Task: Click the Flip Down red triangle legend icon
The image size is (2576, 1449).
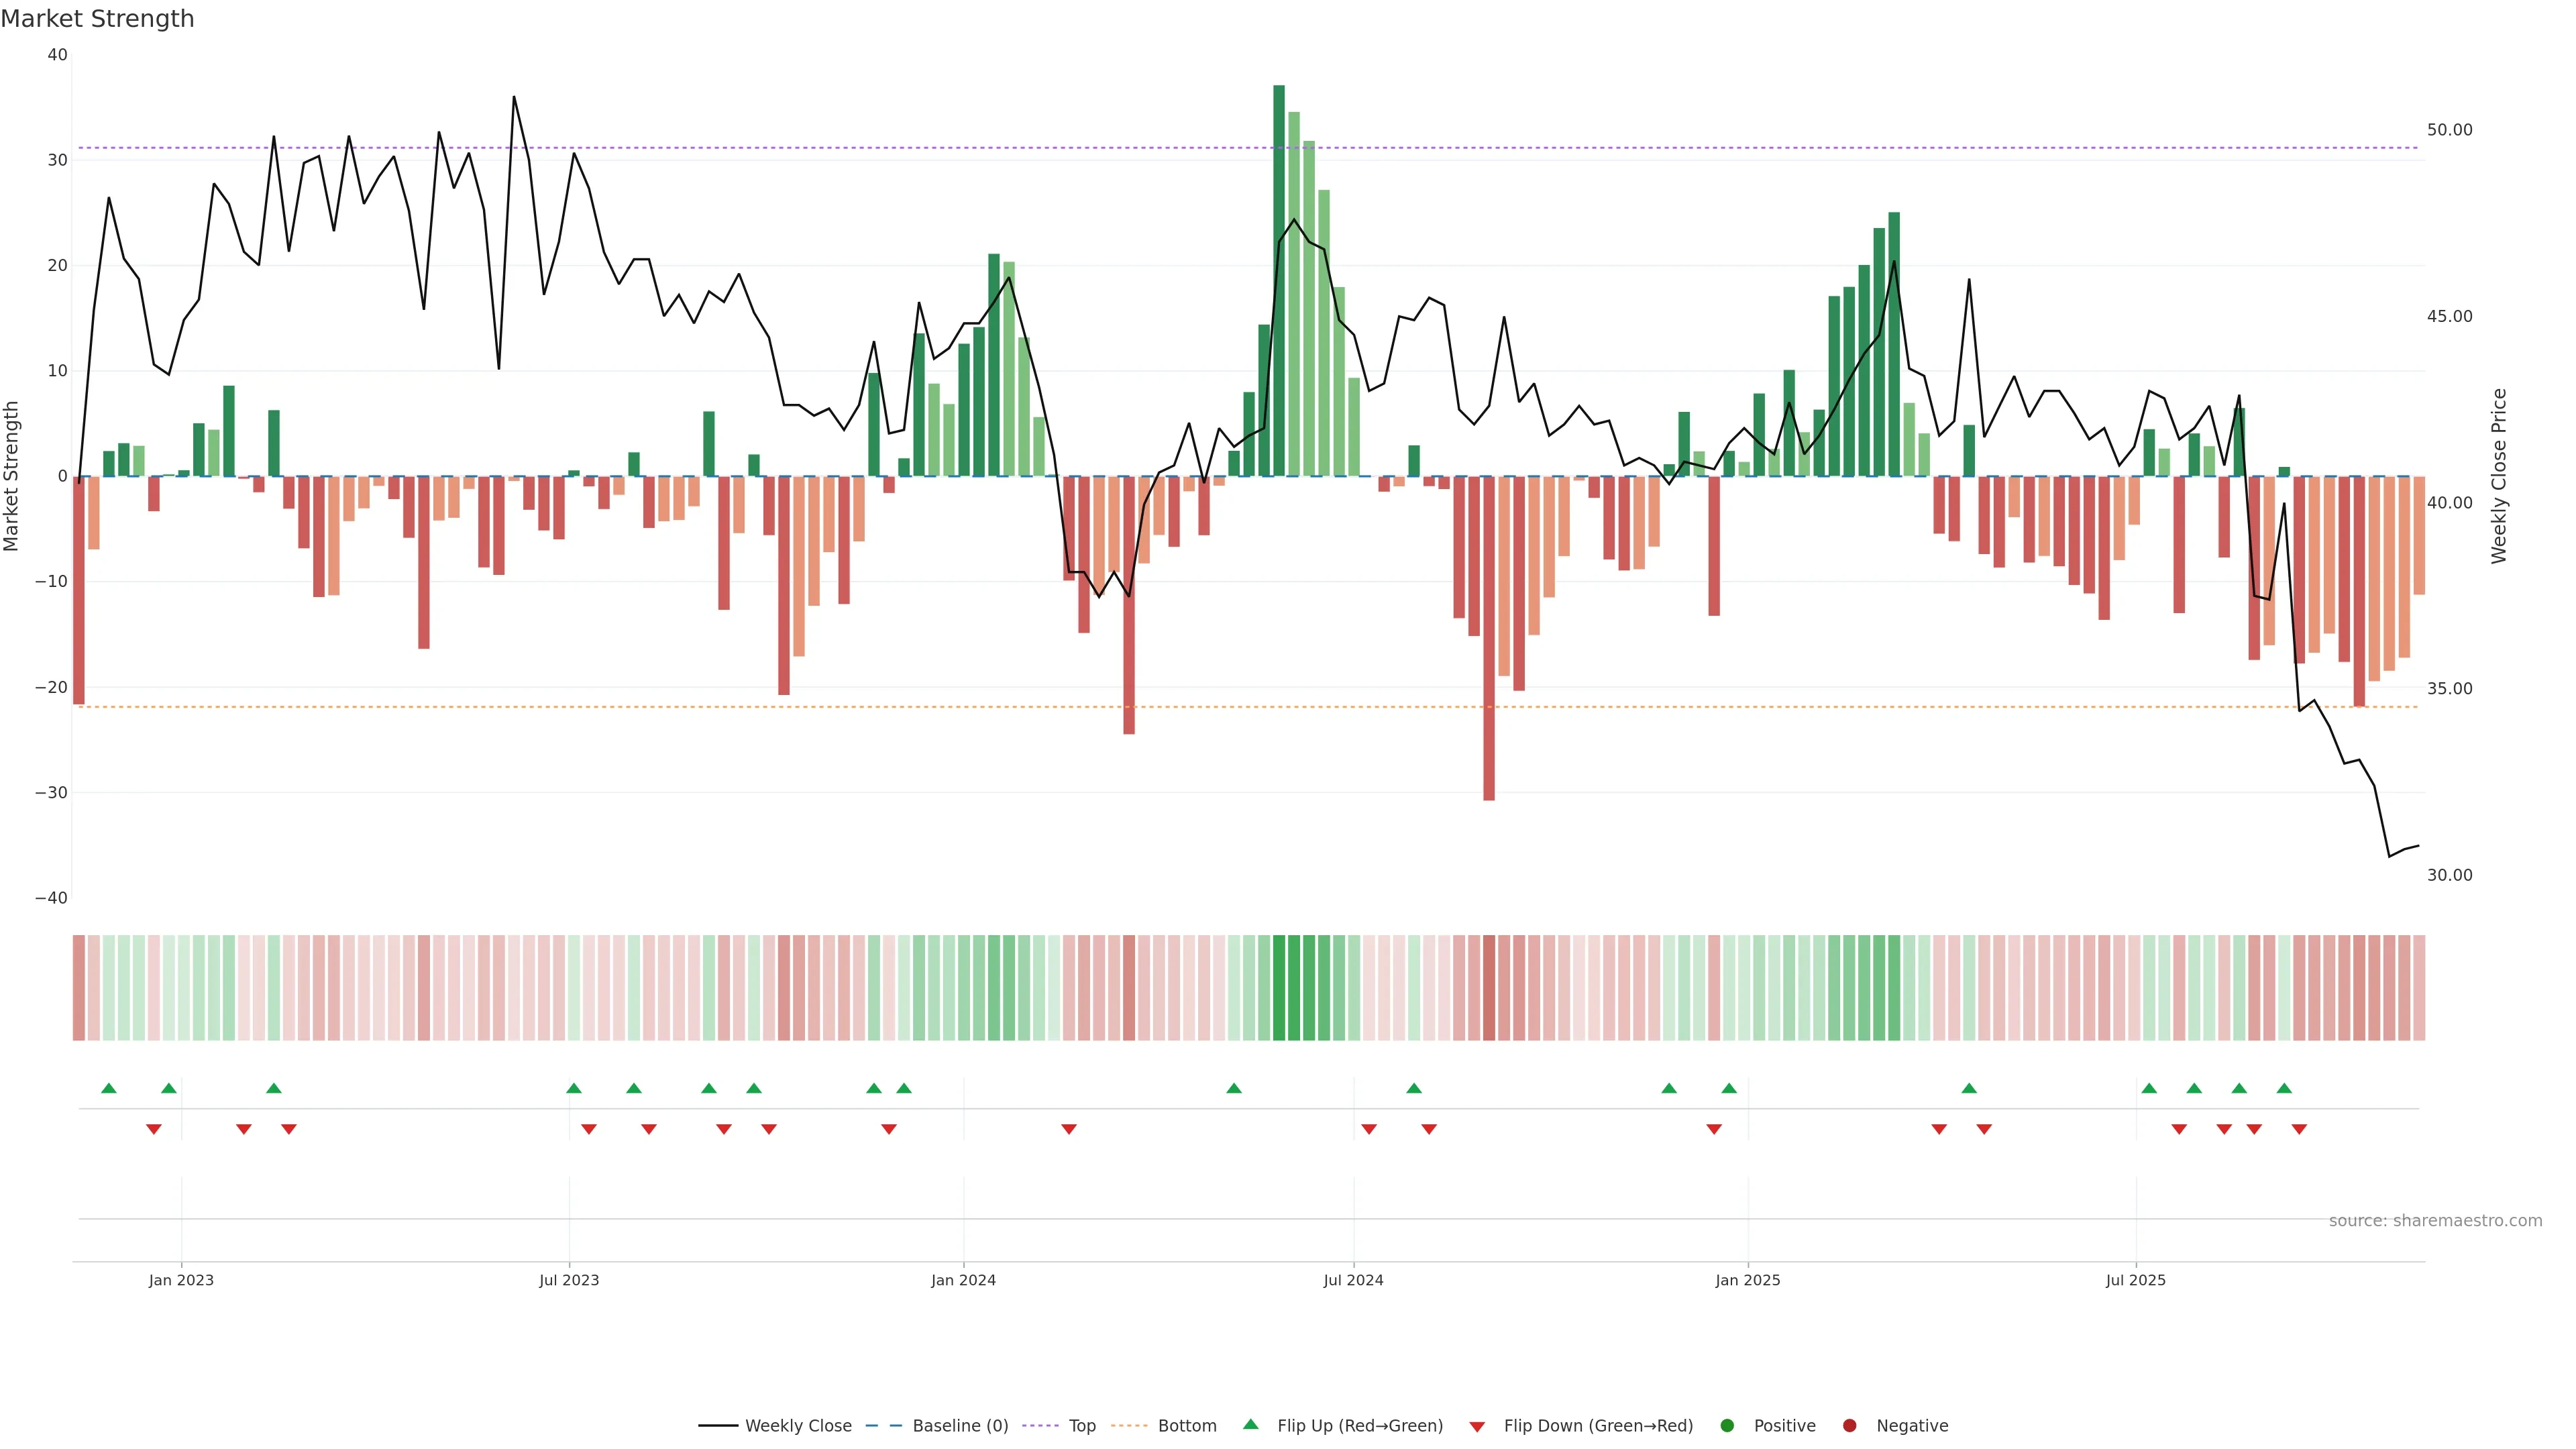Action: click(x=1477, y=1426)
